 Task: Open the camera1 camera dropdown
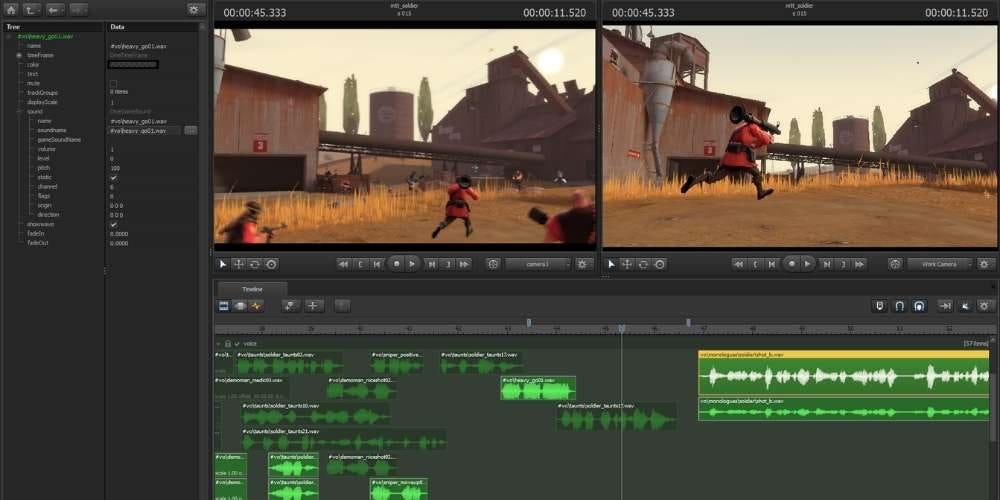click(x=538, y=264)
